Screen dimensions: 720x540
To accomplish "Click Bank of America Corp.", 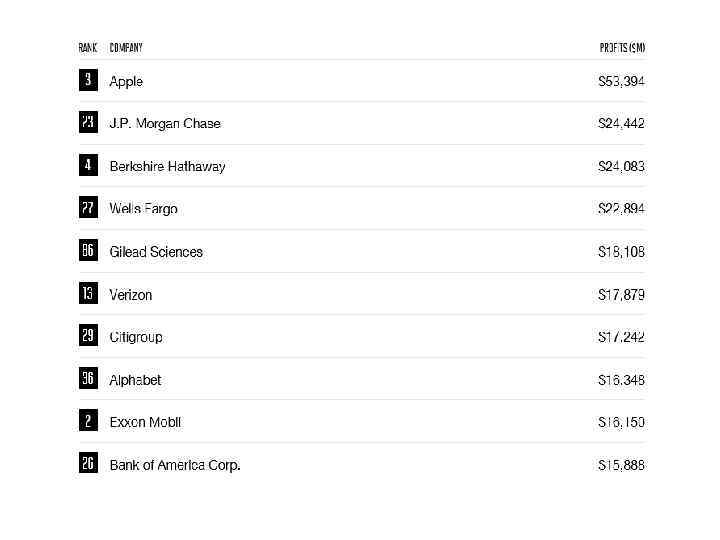I will coord(175,465).
